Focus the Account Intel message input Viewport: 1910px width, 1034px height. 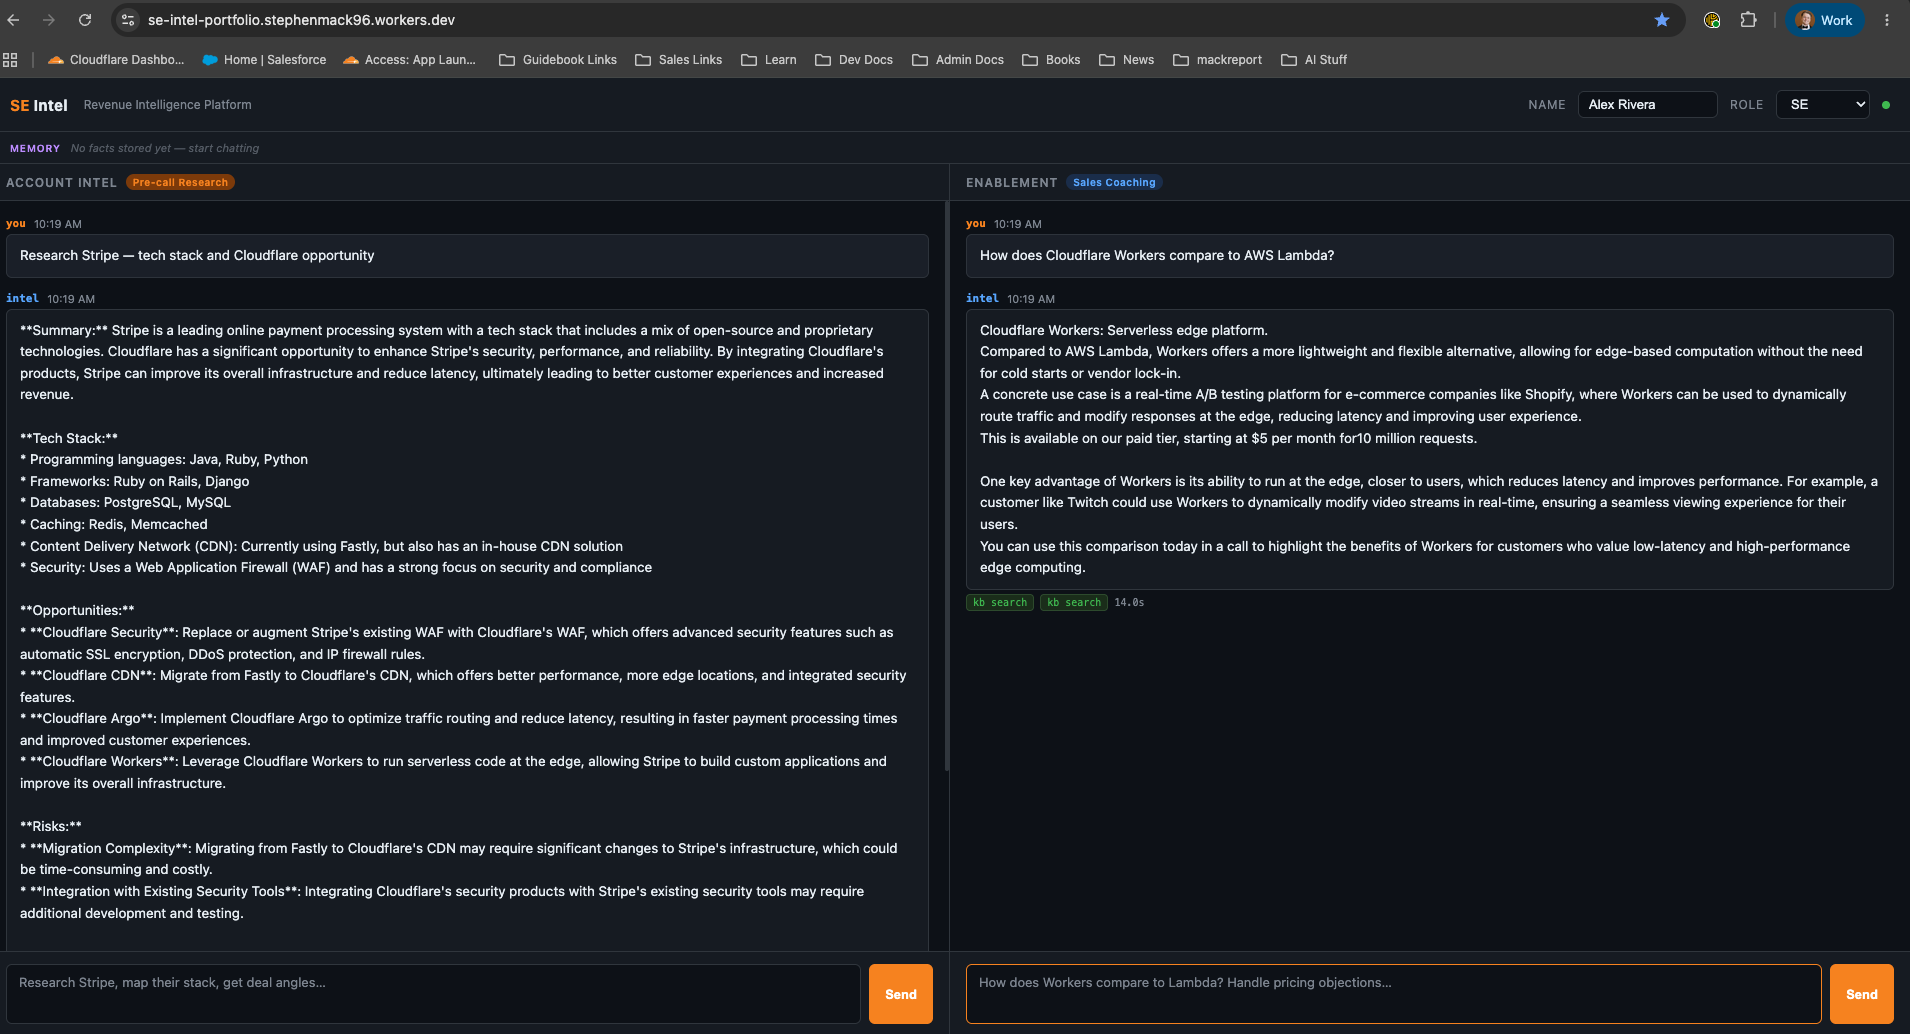[433, 994]
